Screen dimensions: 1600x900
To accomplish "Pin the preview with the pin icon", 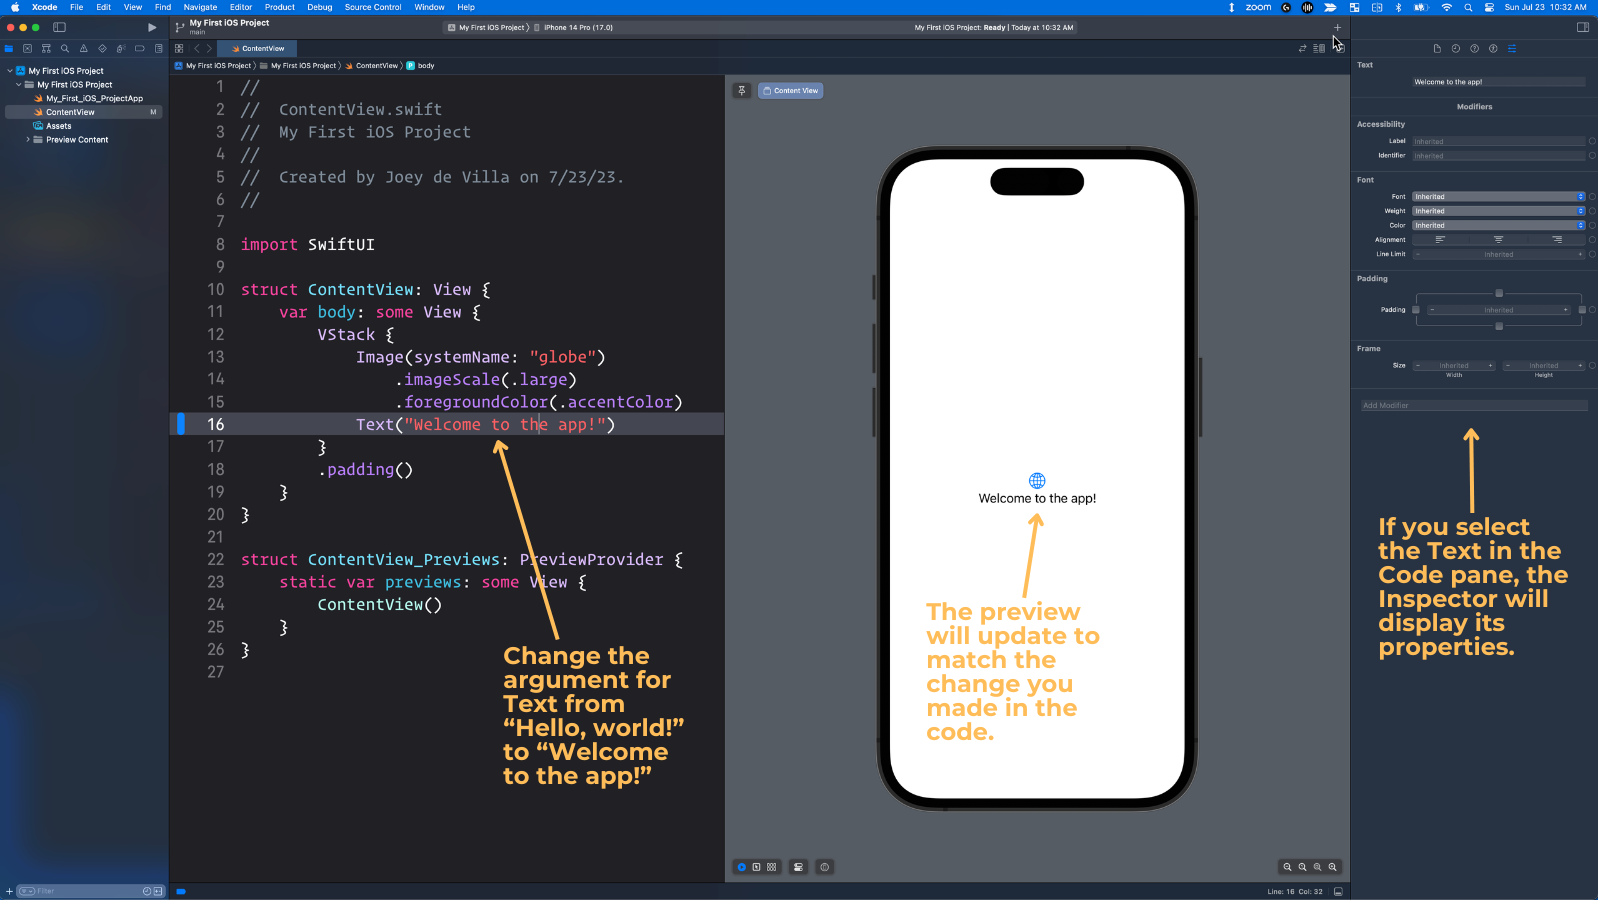I will click(742, 90).
